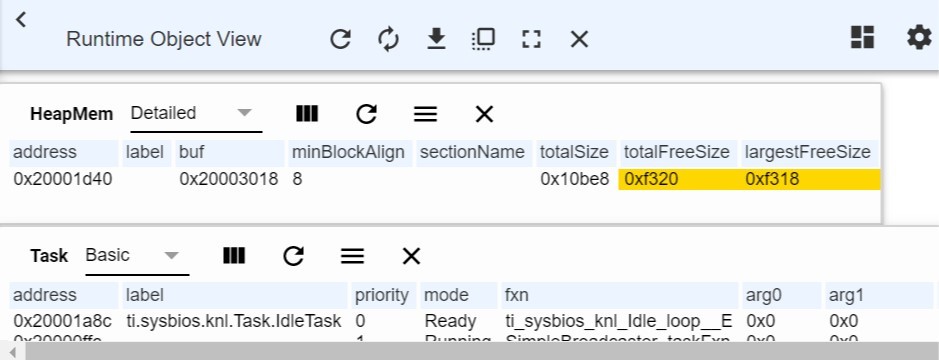939x360 pixels.
Task: Open the Task panel hamburger menu
Action: coord(352,256)
